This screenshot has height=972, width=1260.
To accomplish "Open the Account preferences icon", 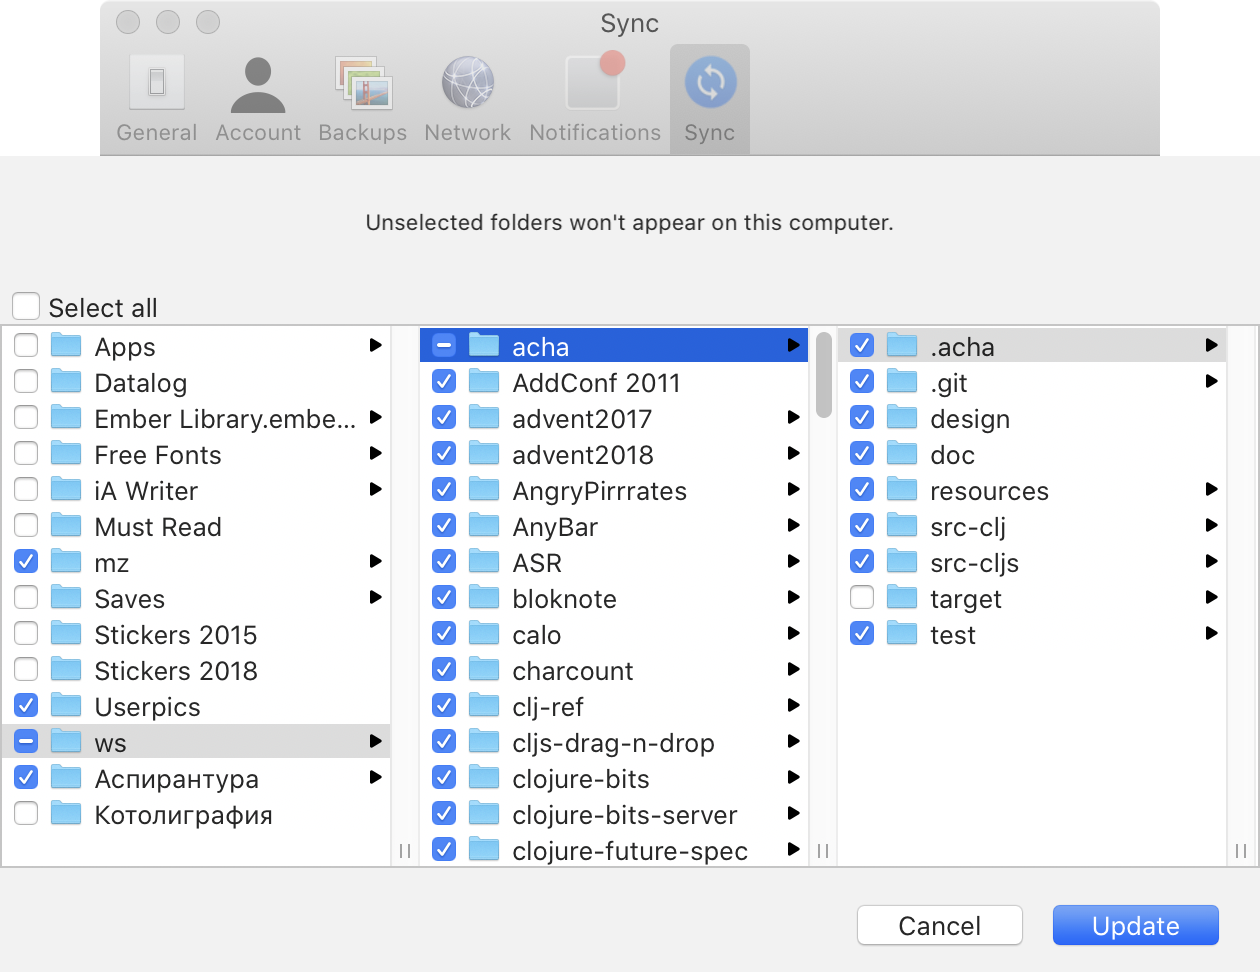I will tap(258, 83).
